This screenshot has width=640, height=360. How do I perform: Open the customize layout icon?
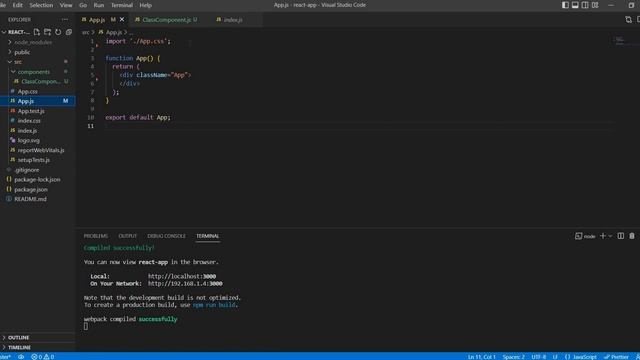(x=595, y=5)
